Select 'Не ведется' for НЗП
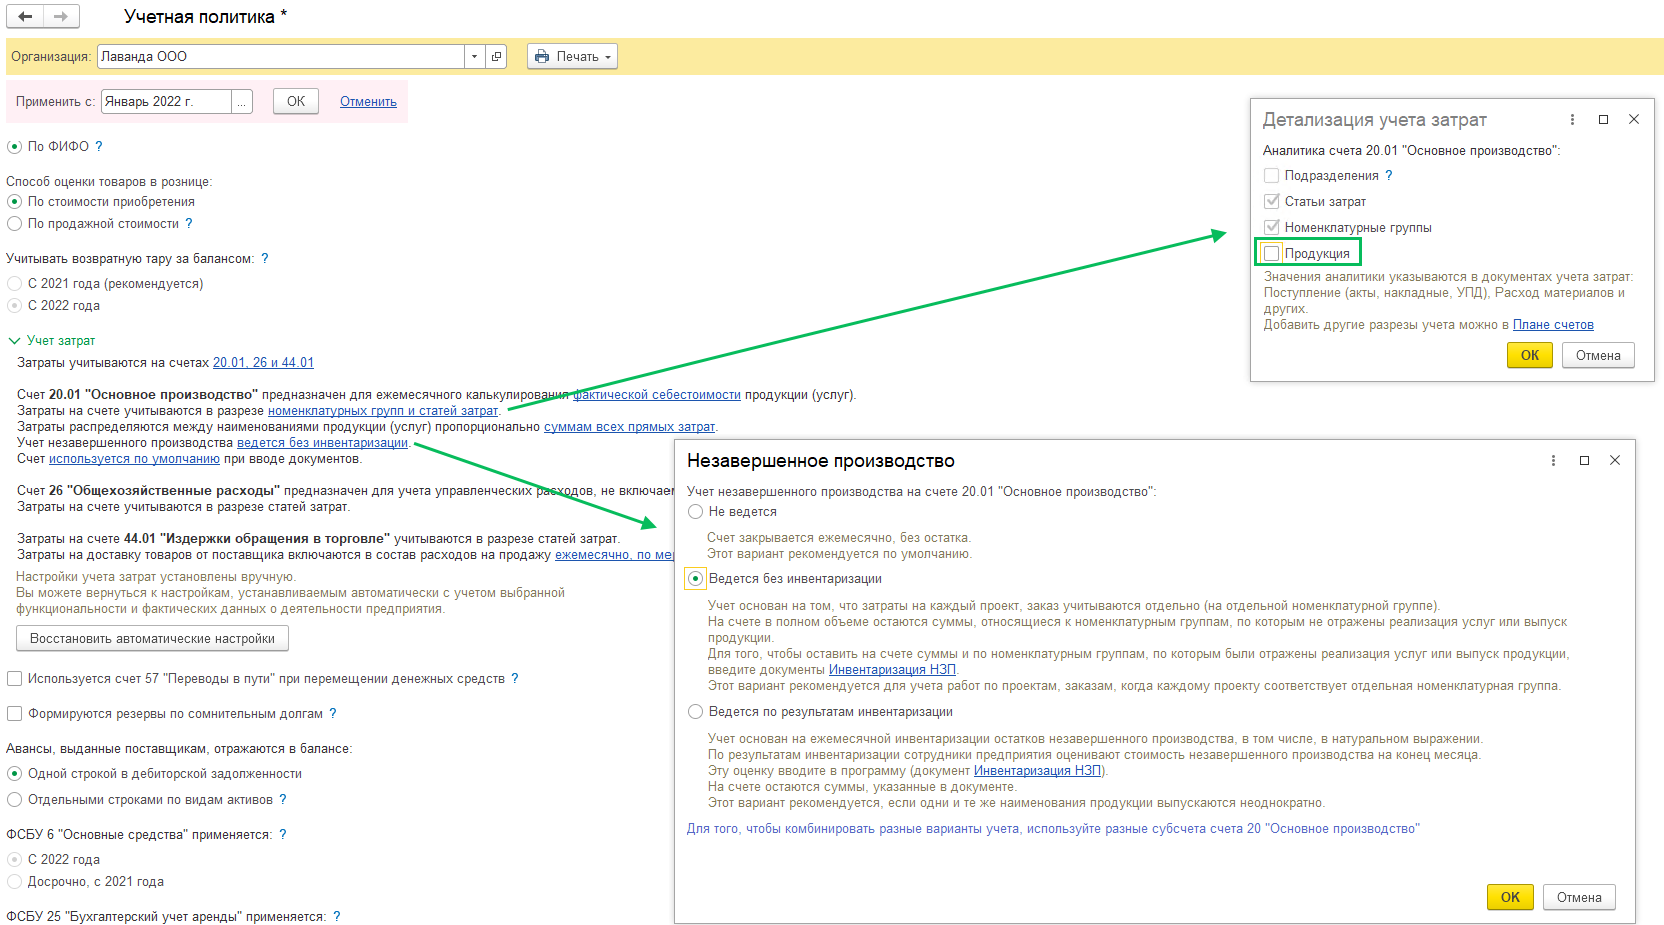Screen dimensions: 1664x925 coord(696,511)
